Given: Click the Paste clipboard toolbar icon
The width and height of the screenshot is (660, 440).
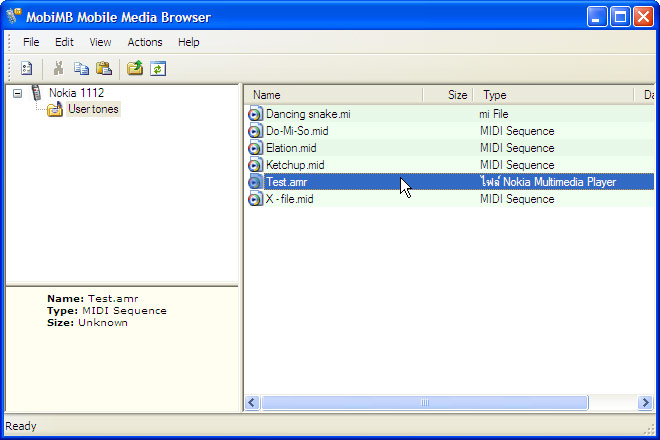Looking at the screenshot, I should 104,68.
